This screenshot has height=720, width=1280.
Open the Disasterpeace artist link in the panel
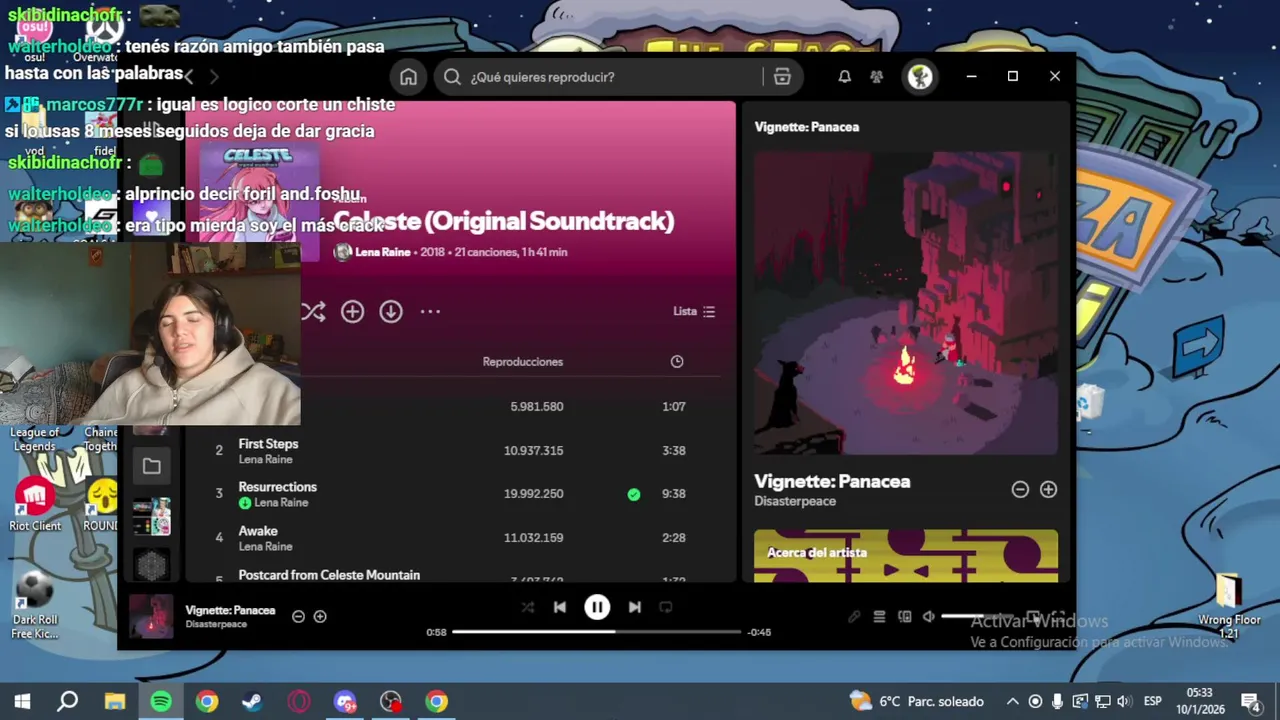[795, 501]
